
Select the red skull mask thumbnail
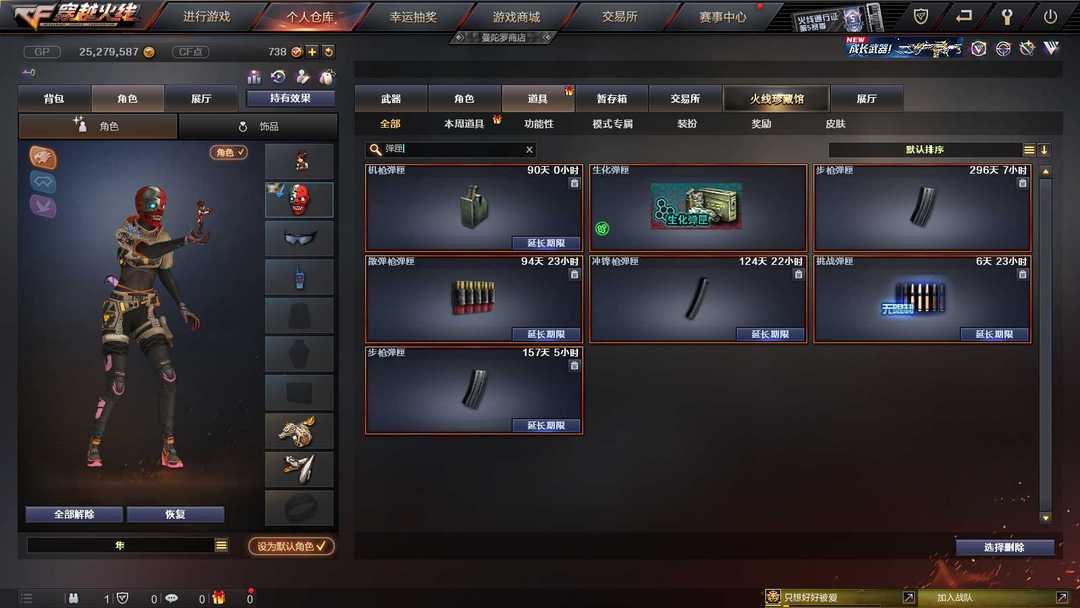[x=300, y=200]
